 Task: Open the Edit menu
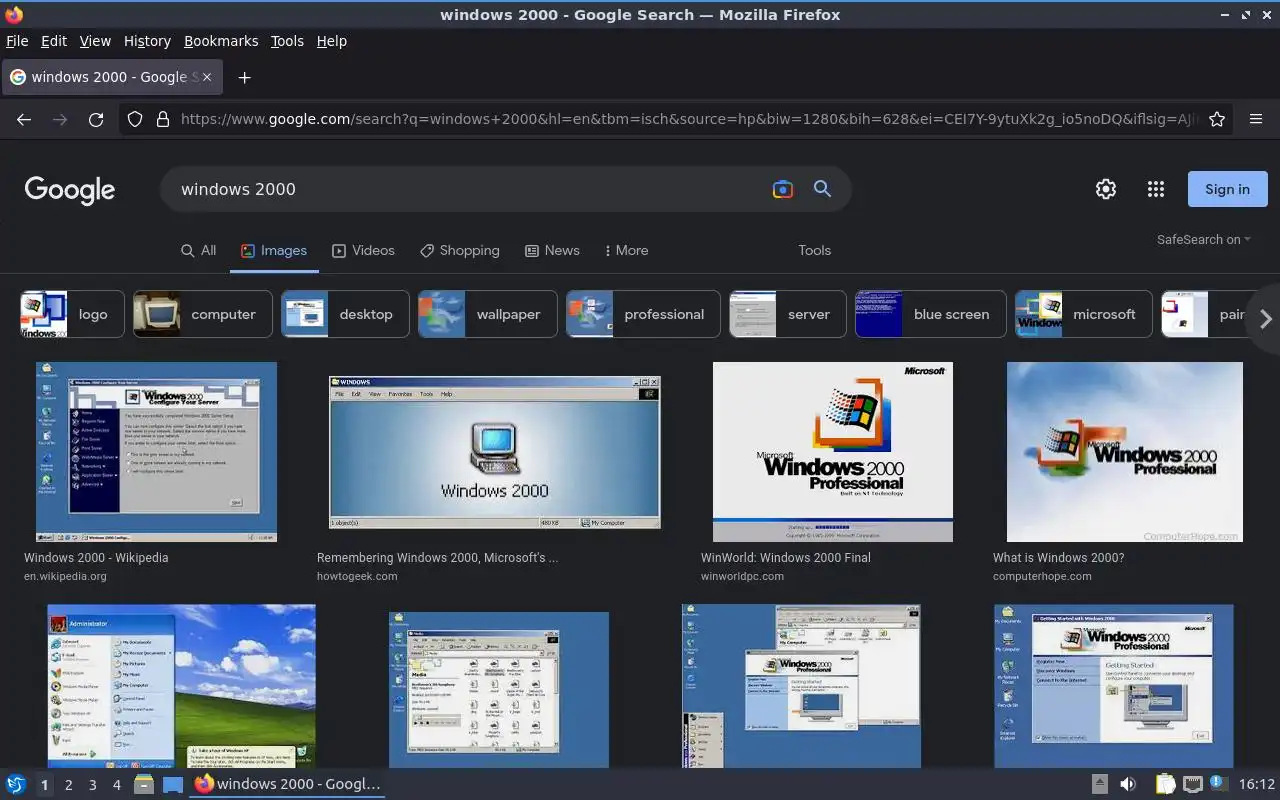[x=54, y=41]
